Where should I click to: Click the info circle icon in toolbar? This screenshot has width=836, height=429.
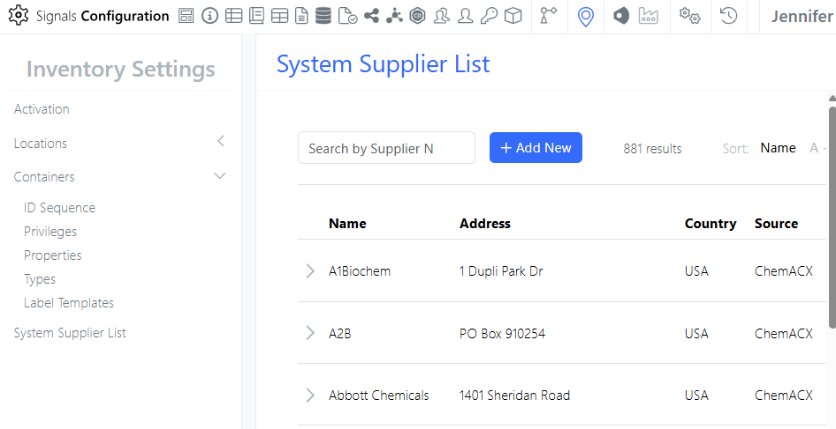(209, 16)
